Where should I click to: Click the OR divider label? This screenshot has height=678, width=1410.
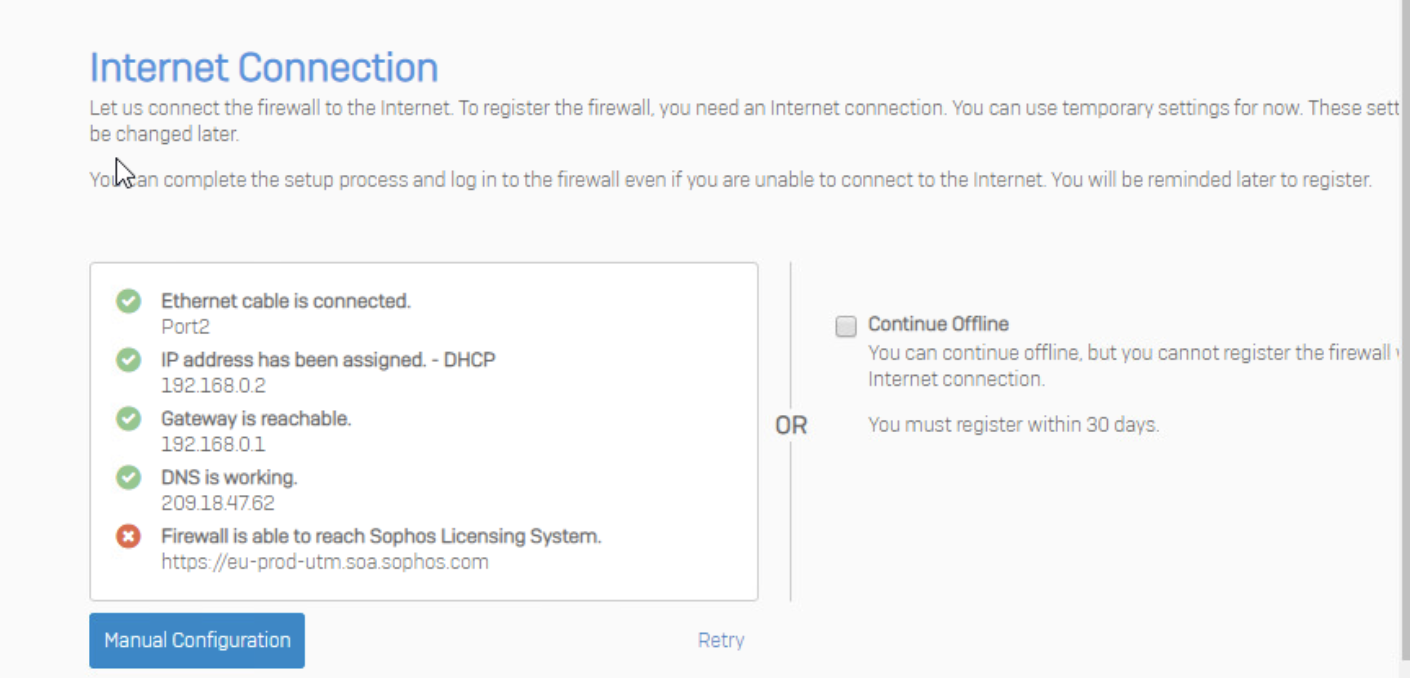click(x=790, y=426)
